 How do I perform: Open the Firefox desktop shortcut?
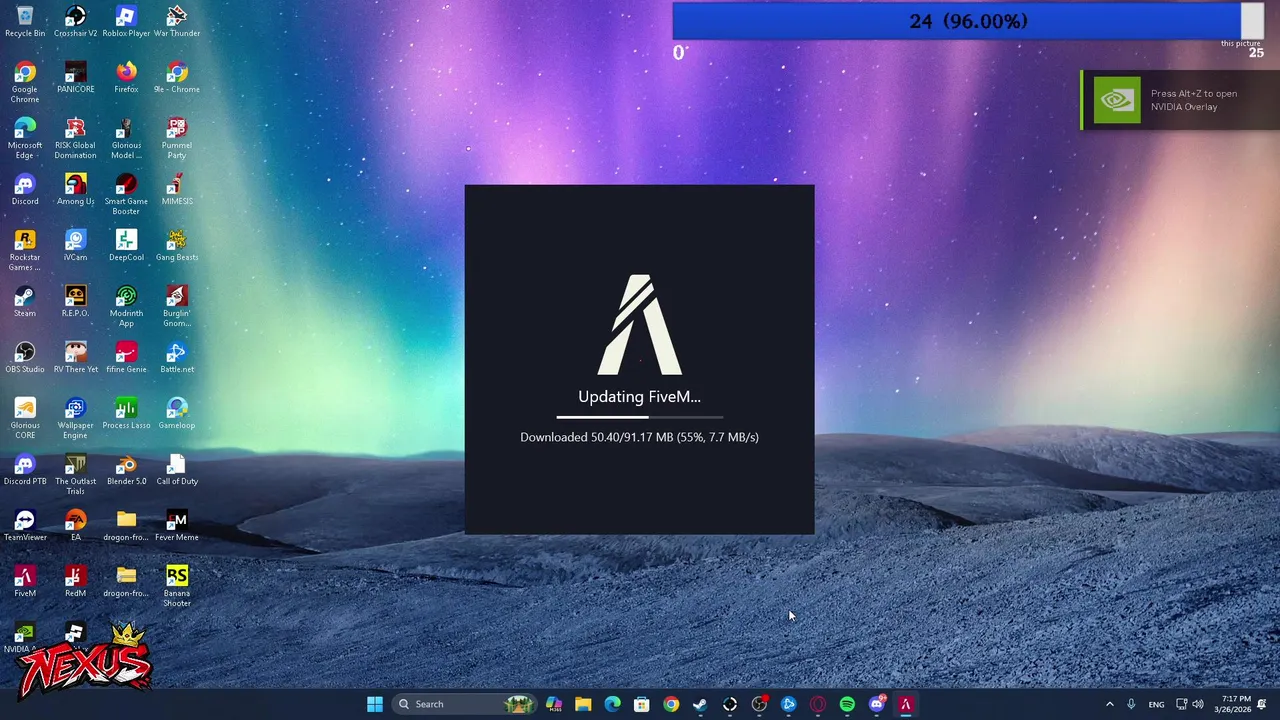pos(126,77)
